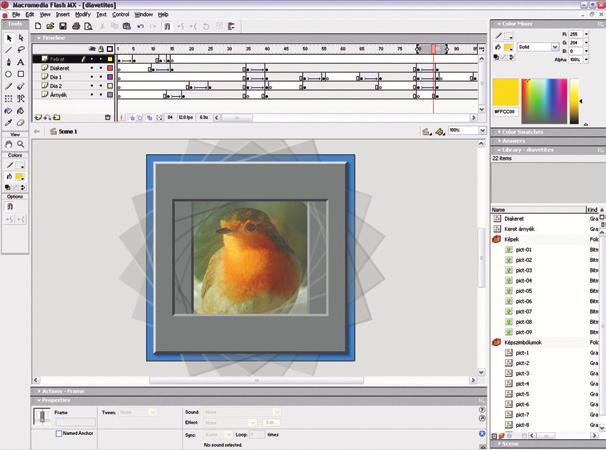606x450 pixels.
Task: Select the Zoom magnifier tool
Action: (21, 144)
